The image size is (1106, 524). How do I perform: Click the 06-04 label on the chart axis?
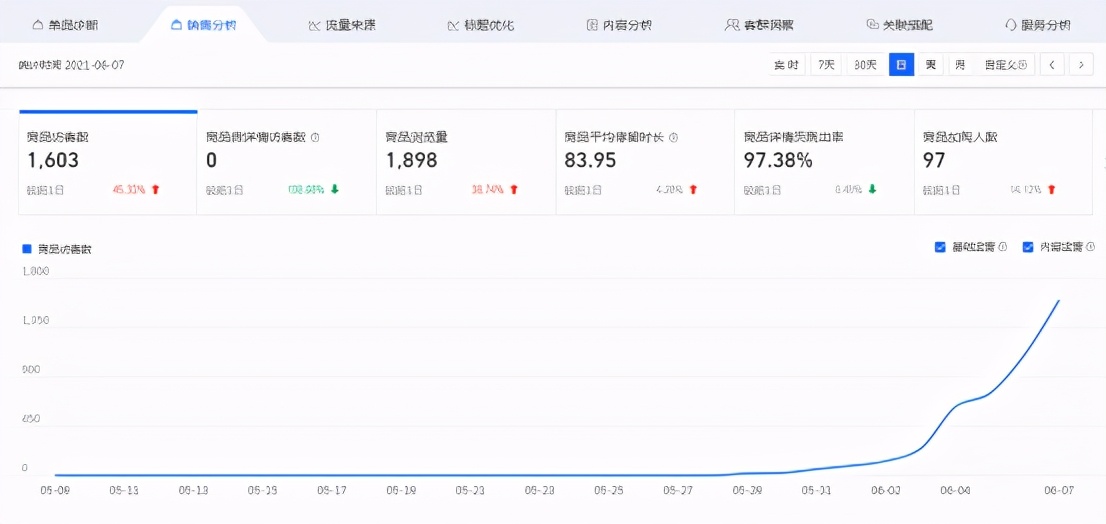click(956, 489)
